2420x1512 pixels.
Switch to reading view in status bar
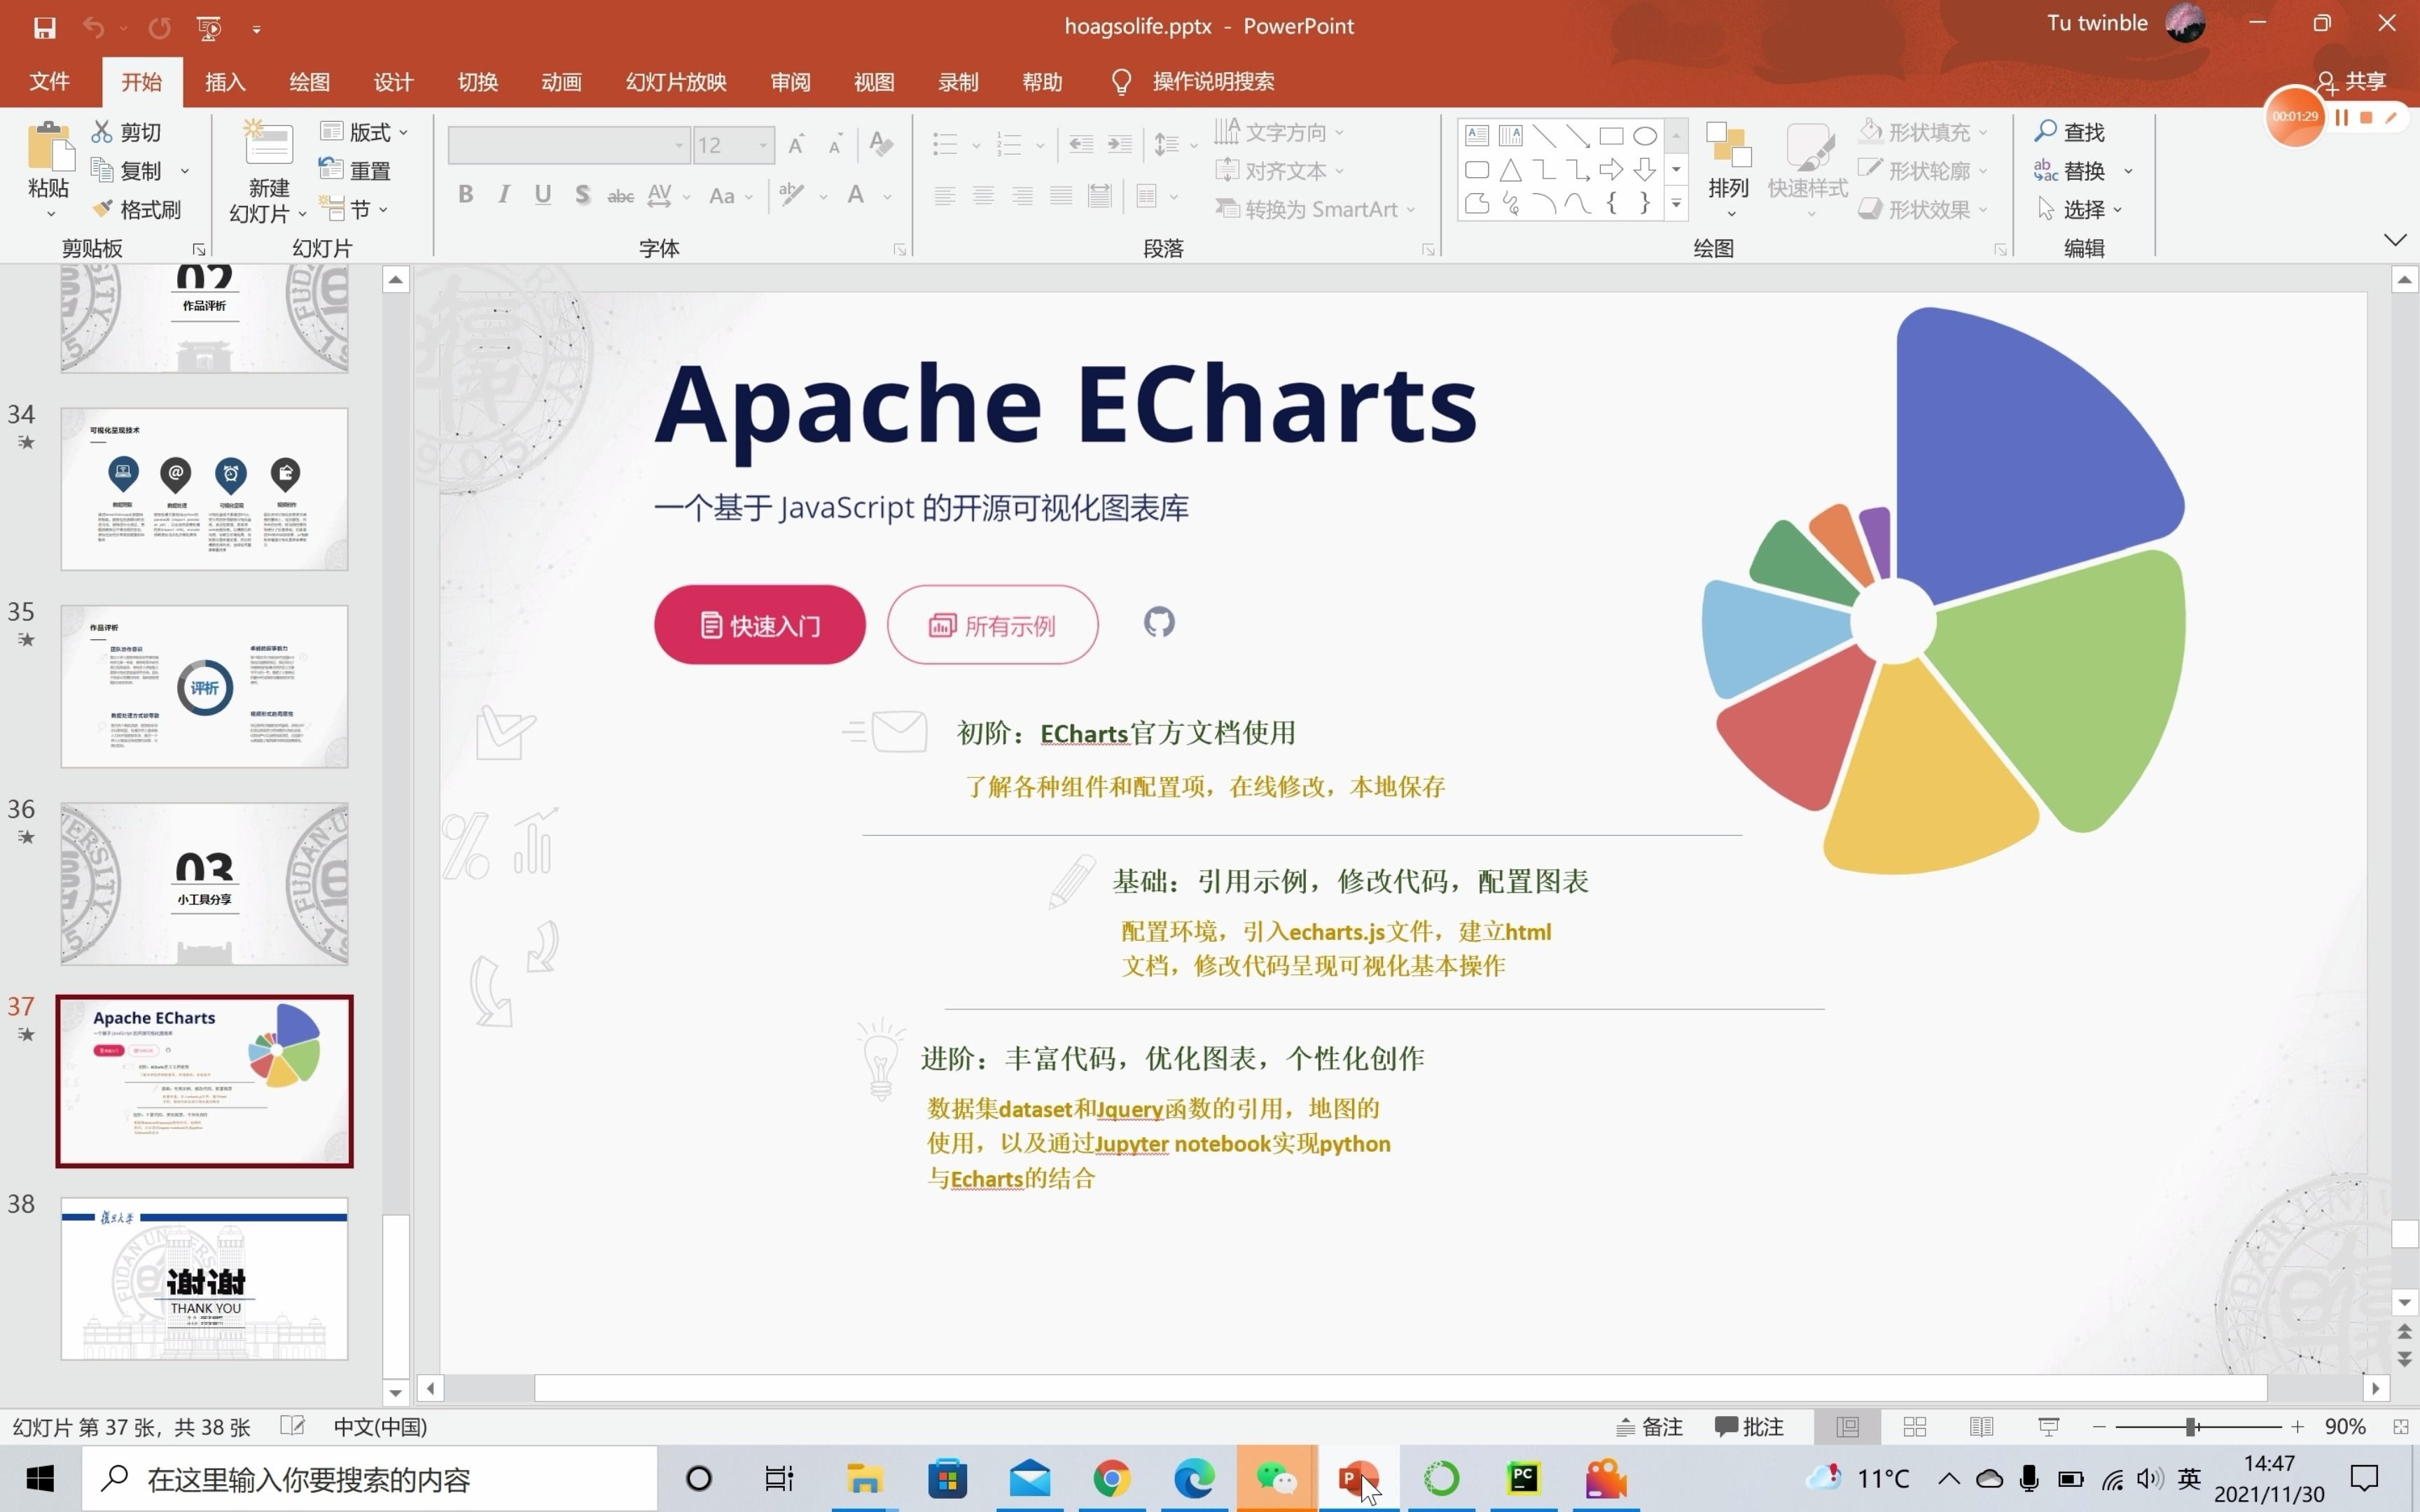1981,1427
